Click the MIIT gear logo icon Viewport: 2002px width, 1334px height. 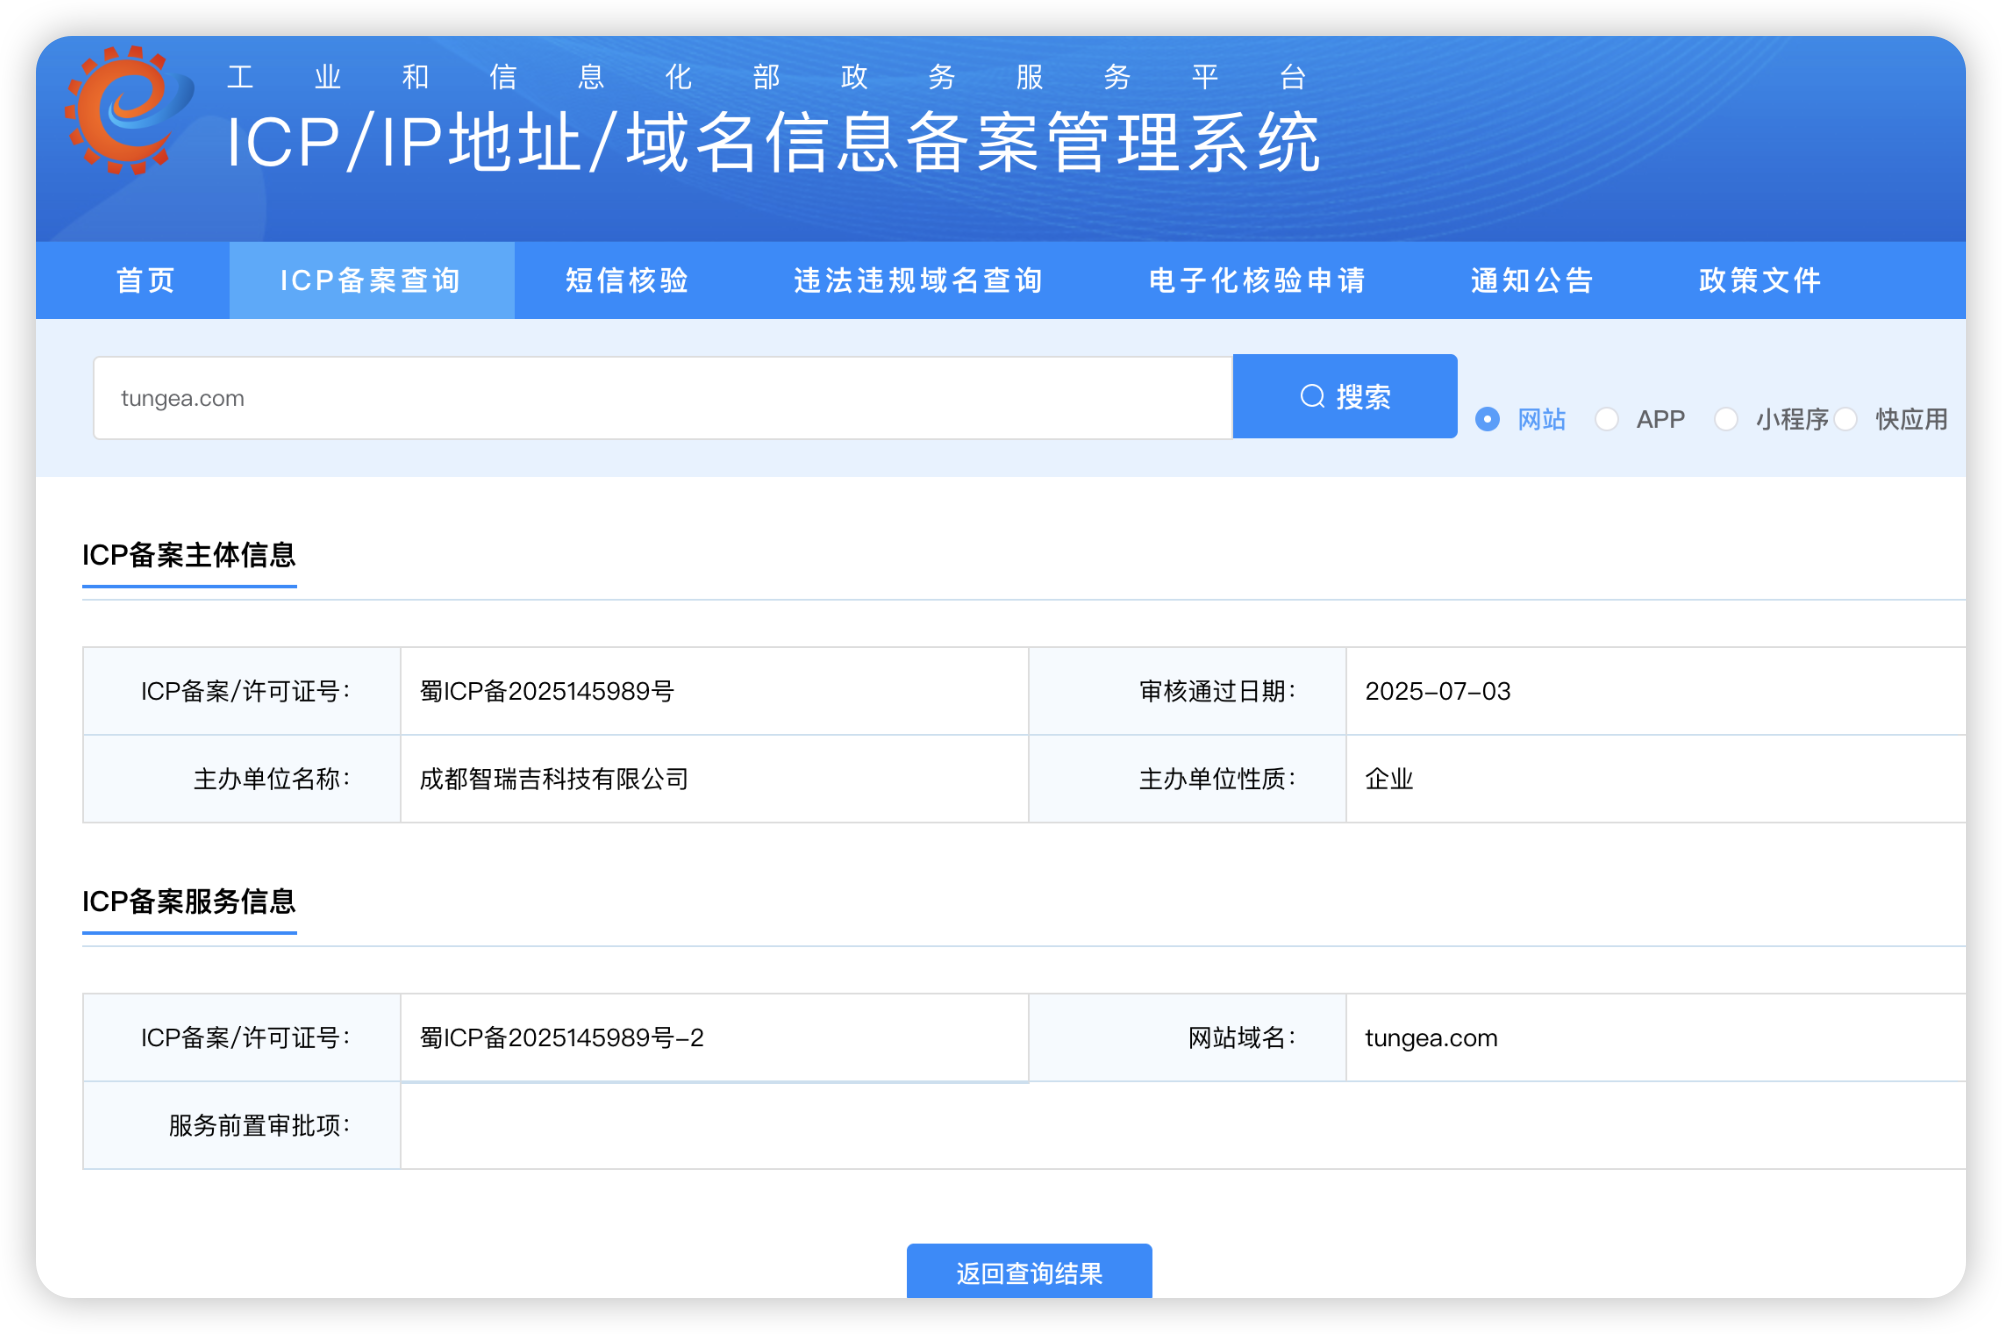coord(128,110)
